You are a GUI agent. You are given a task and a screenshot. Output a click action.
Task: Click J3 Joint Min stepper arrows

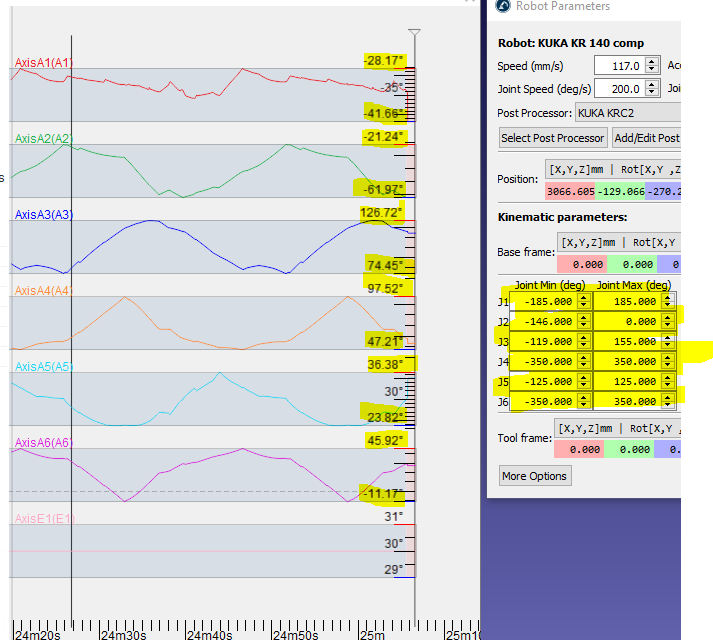584,342
